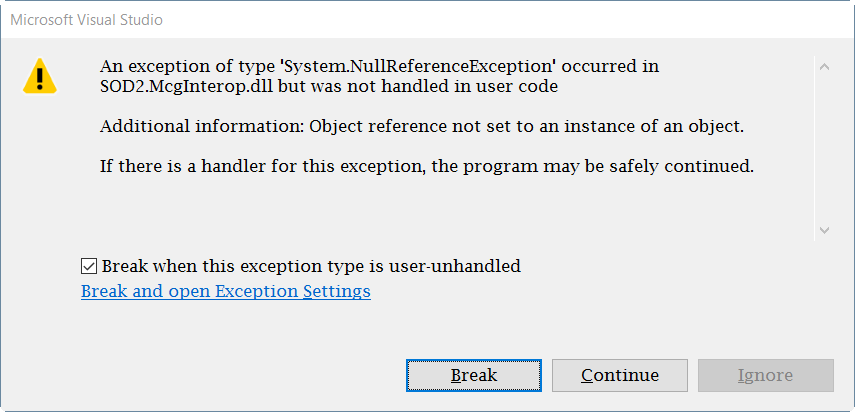The width and height of the screenshot is (855, 412).
Task: Click the greyed-out Ignore button
Action: 766,375
